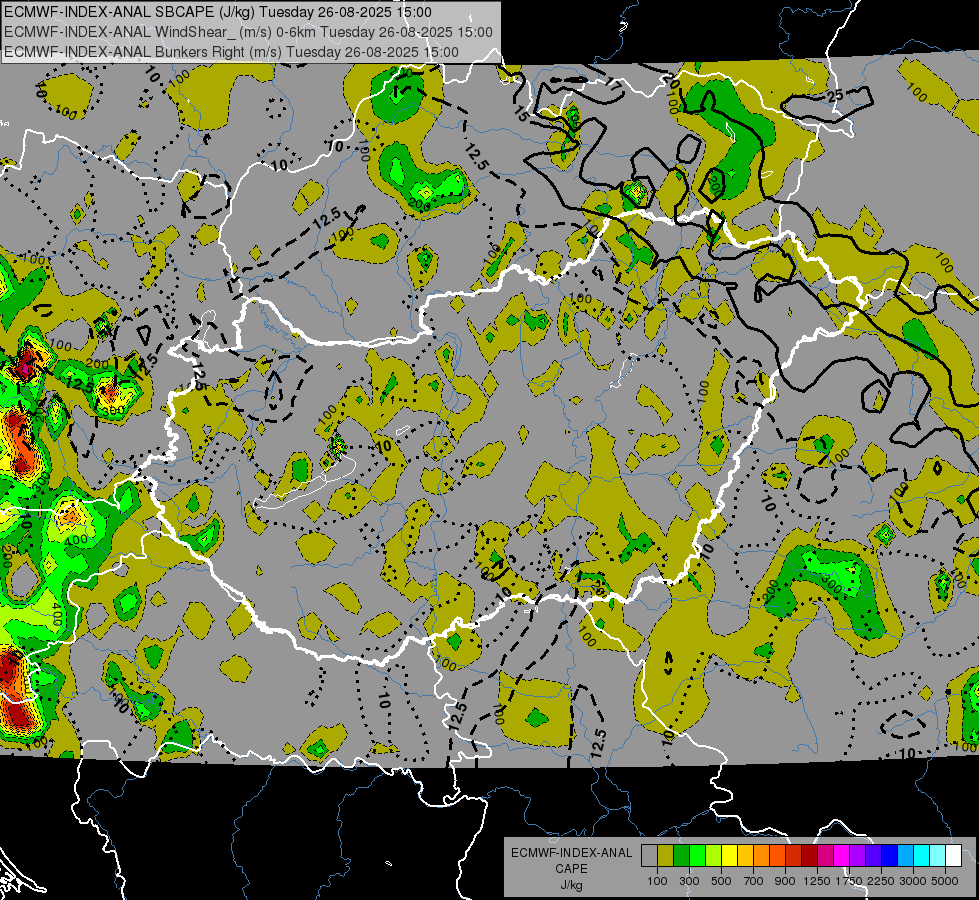Image resolution: width=979 pixels, height=900 pixels.
Task: Click the legend value 3000
Action: pyautogui.click(x=913, y=881)
